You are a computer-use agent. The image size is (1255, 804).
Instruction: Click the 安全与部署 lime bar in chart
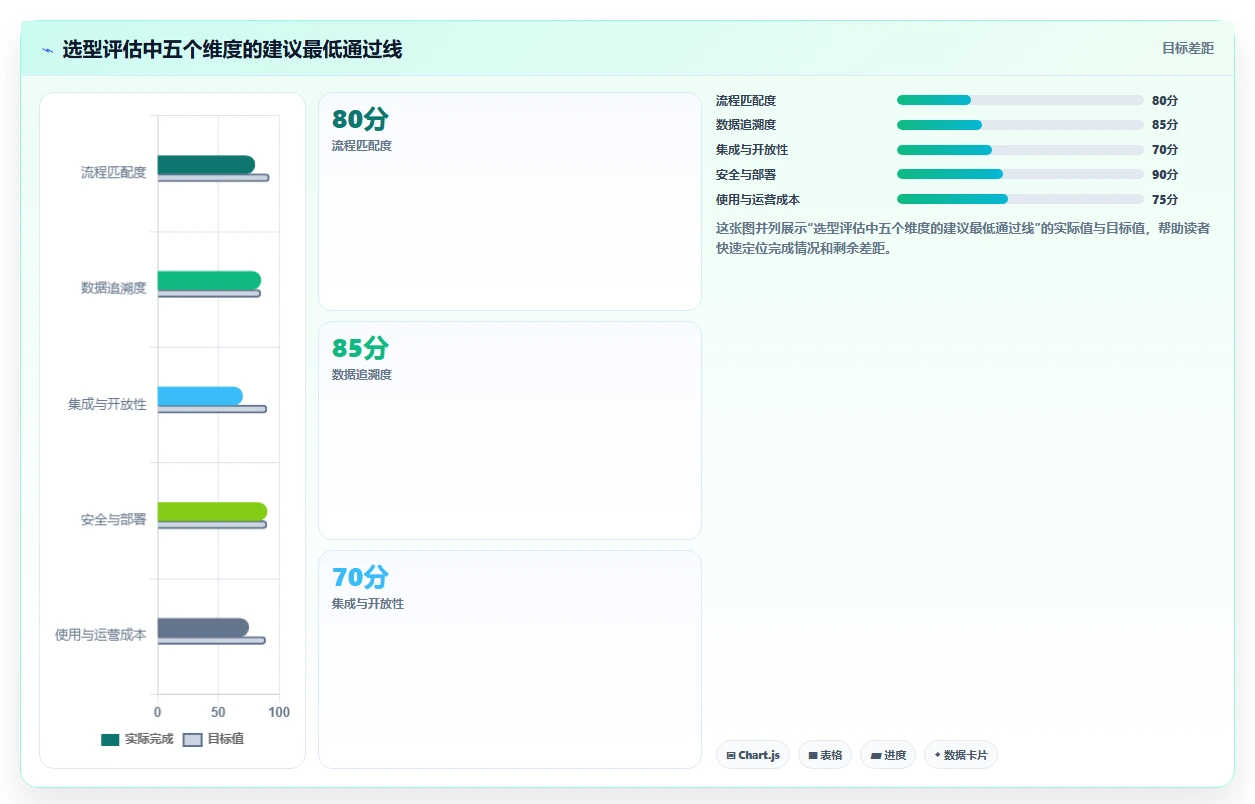click(x=212, y=512)
